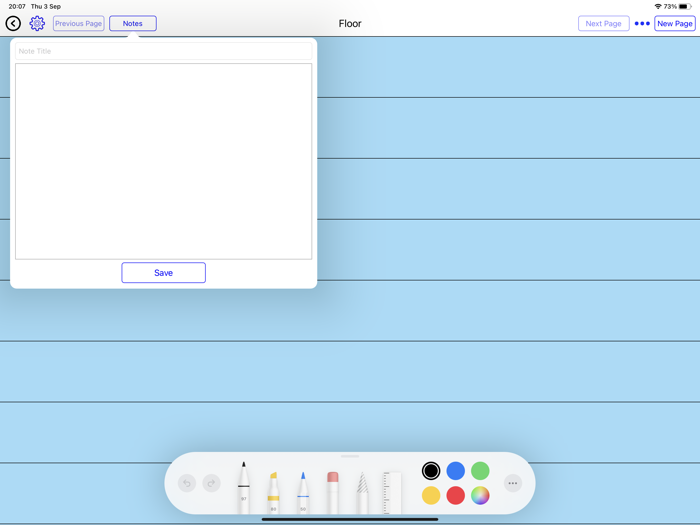
Task: Select the lasso selection tool
Action: coord(362,492)
